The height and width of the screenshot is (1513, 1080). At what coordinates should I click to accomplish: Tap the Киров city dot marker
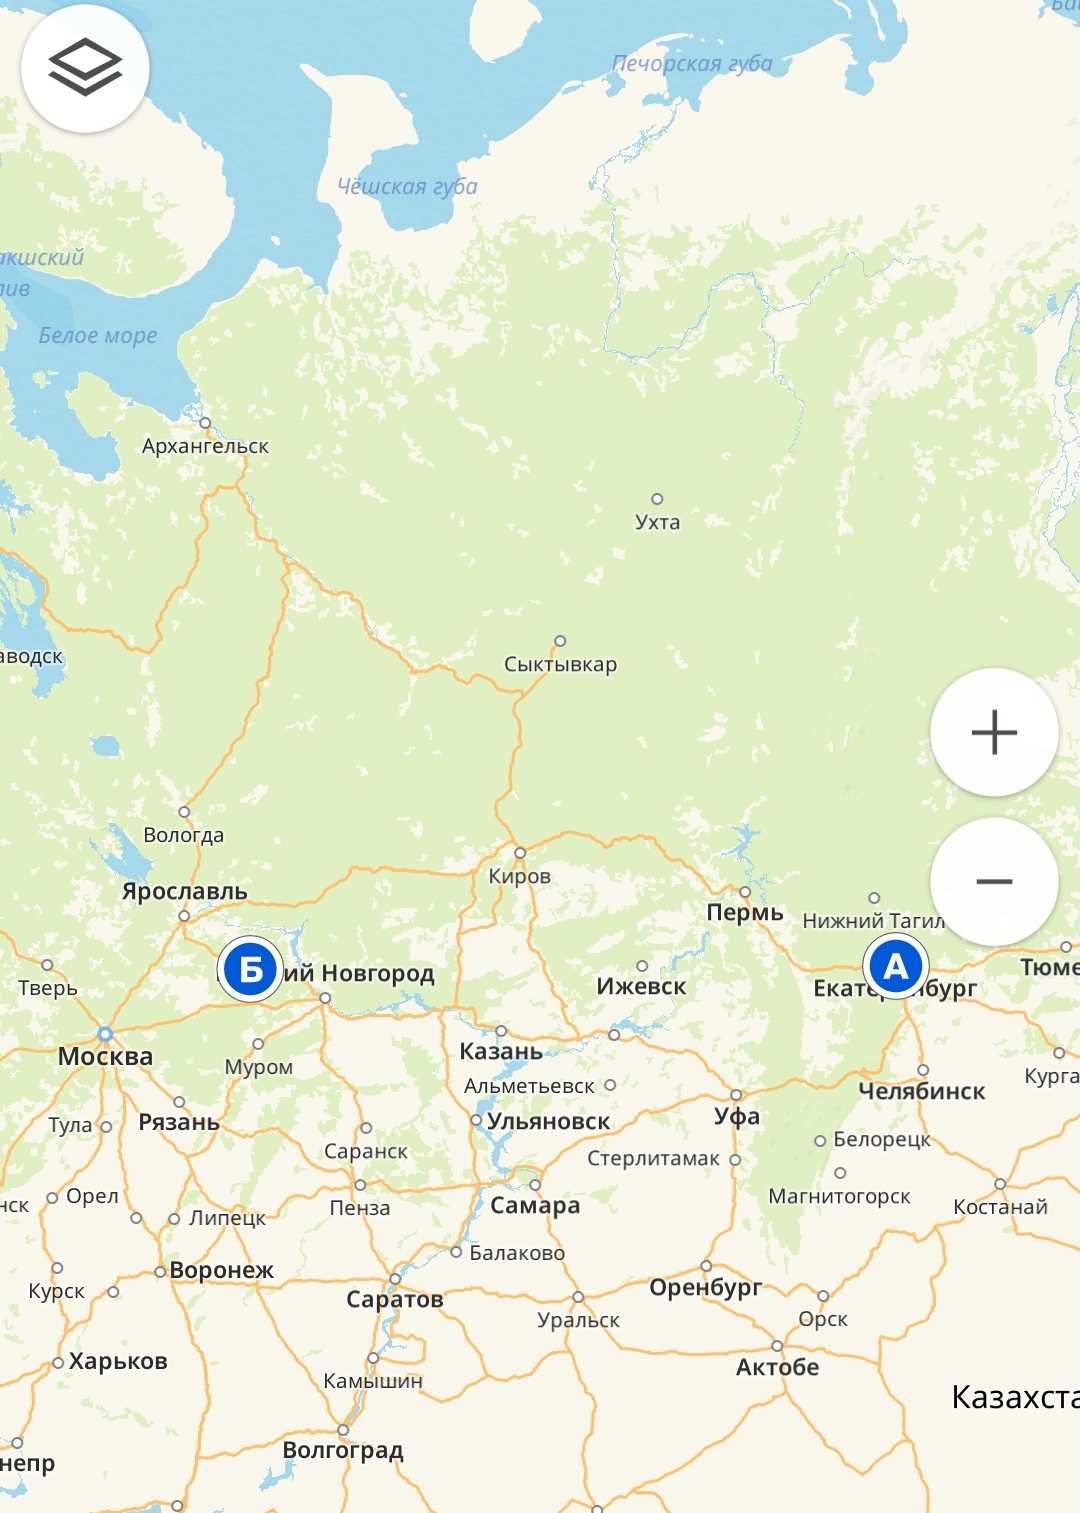point(520,853)
